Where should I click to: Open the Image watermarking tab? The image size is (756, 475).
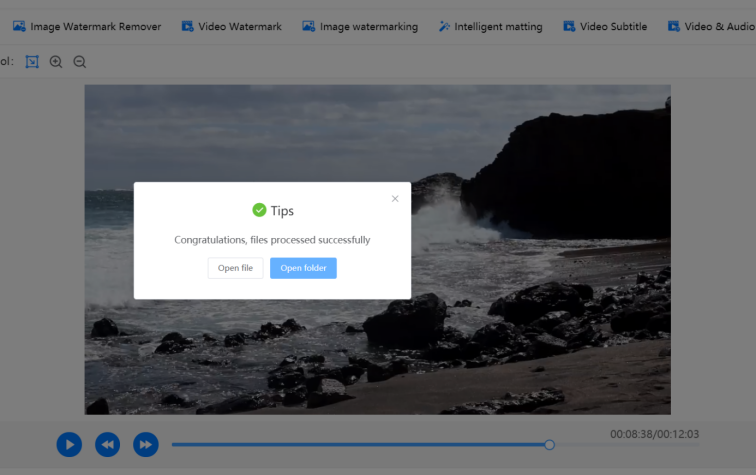(x=360, y=27)
